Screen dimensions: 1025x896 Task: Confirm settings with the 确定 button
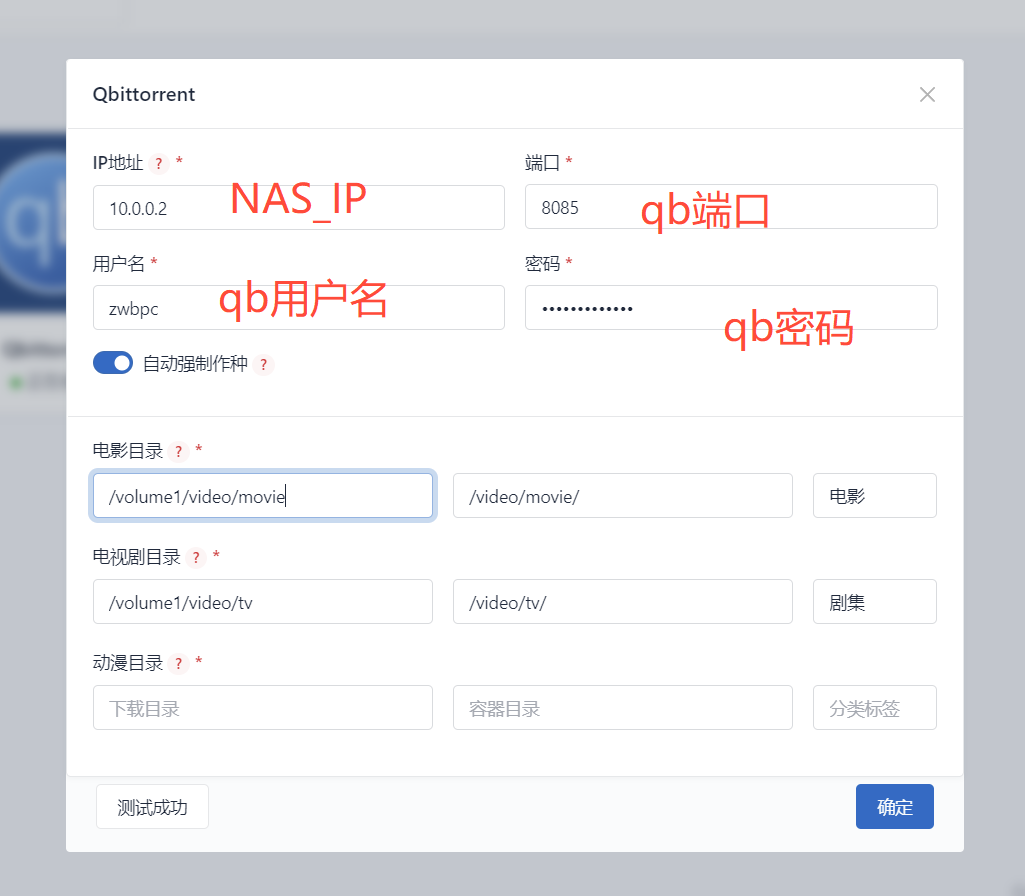point(895,807)
